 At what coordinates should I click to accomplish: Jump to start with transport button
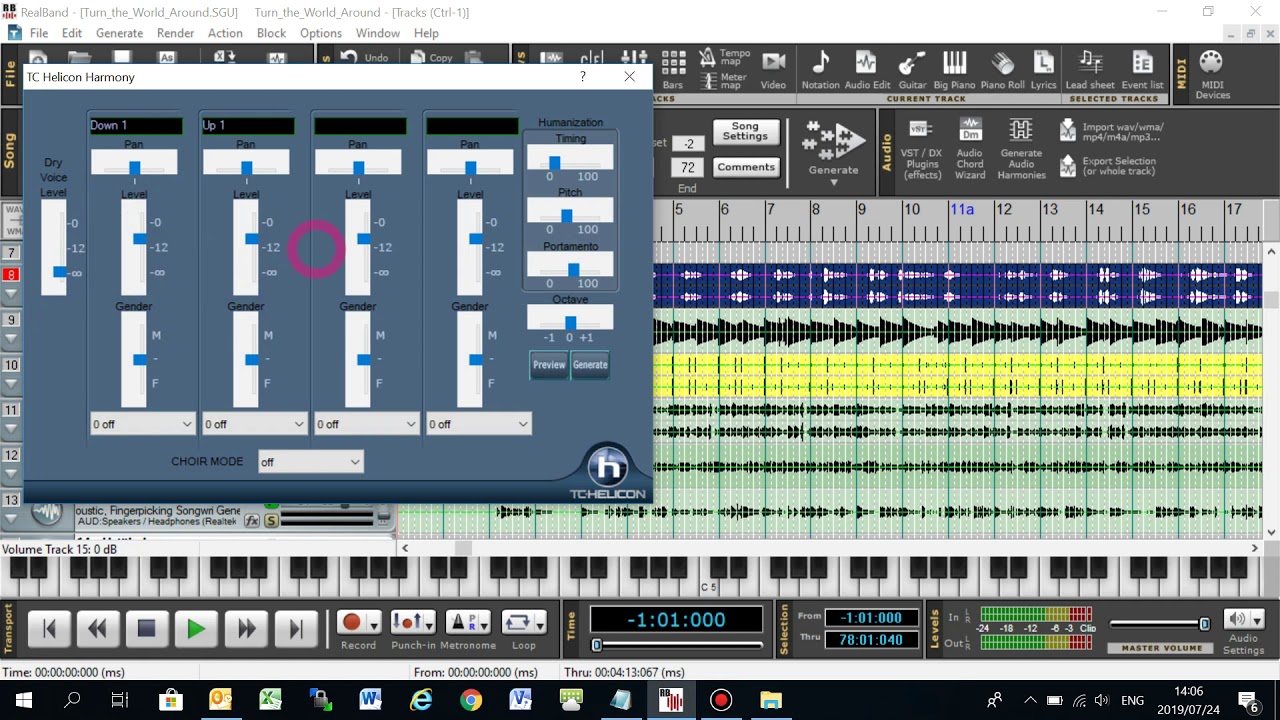click(x=48, y=628)
